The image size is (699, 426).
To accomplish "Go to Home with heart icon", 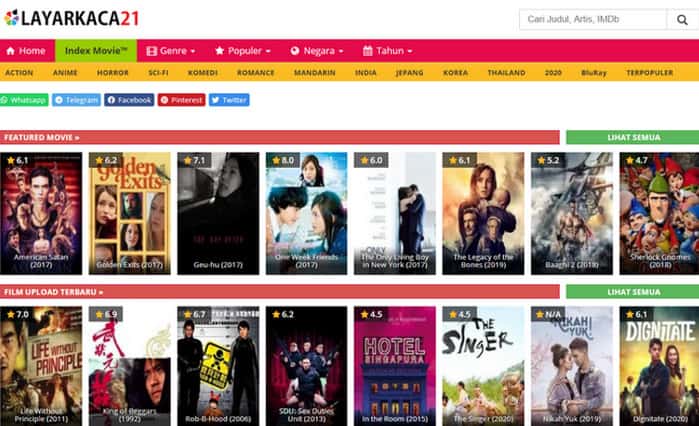I will click(x=26, y=51).
